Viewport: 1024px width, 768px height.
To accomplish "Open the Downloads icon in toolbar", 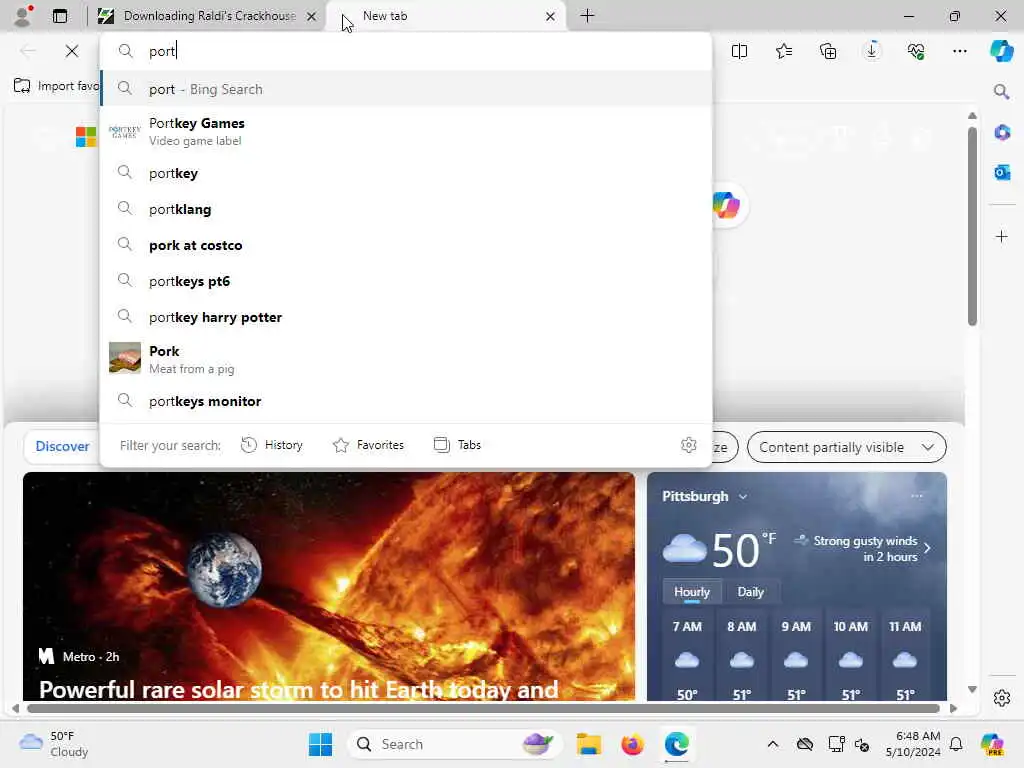I will [x=872, y=51].
